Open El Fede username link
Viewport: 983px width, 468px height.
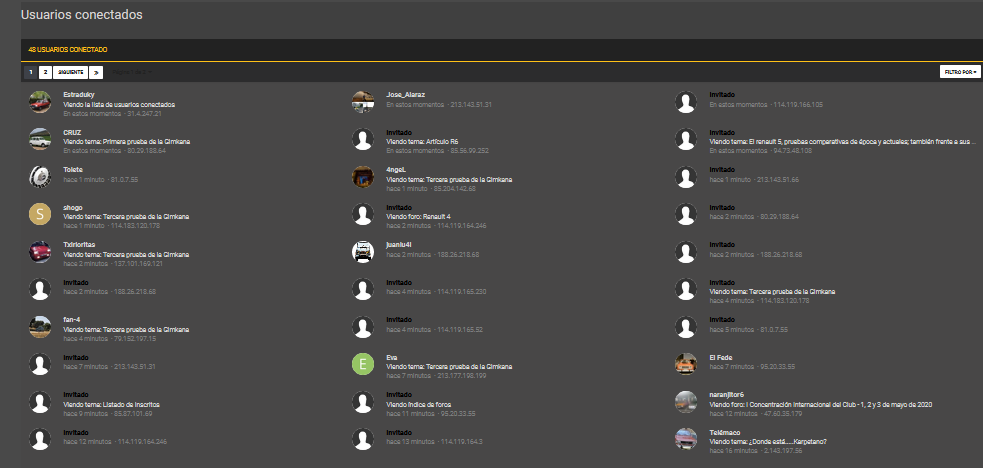click(x=720, y=357)
